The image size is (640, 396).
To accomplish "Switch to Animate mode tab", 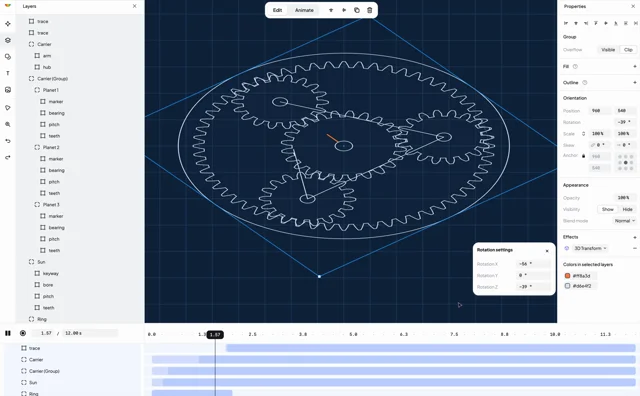I will click(x=304, y=10).
